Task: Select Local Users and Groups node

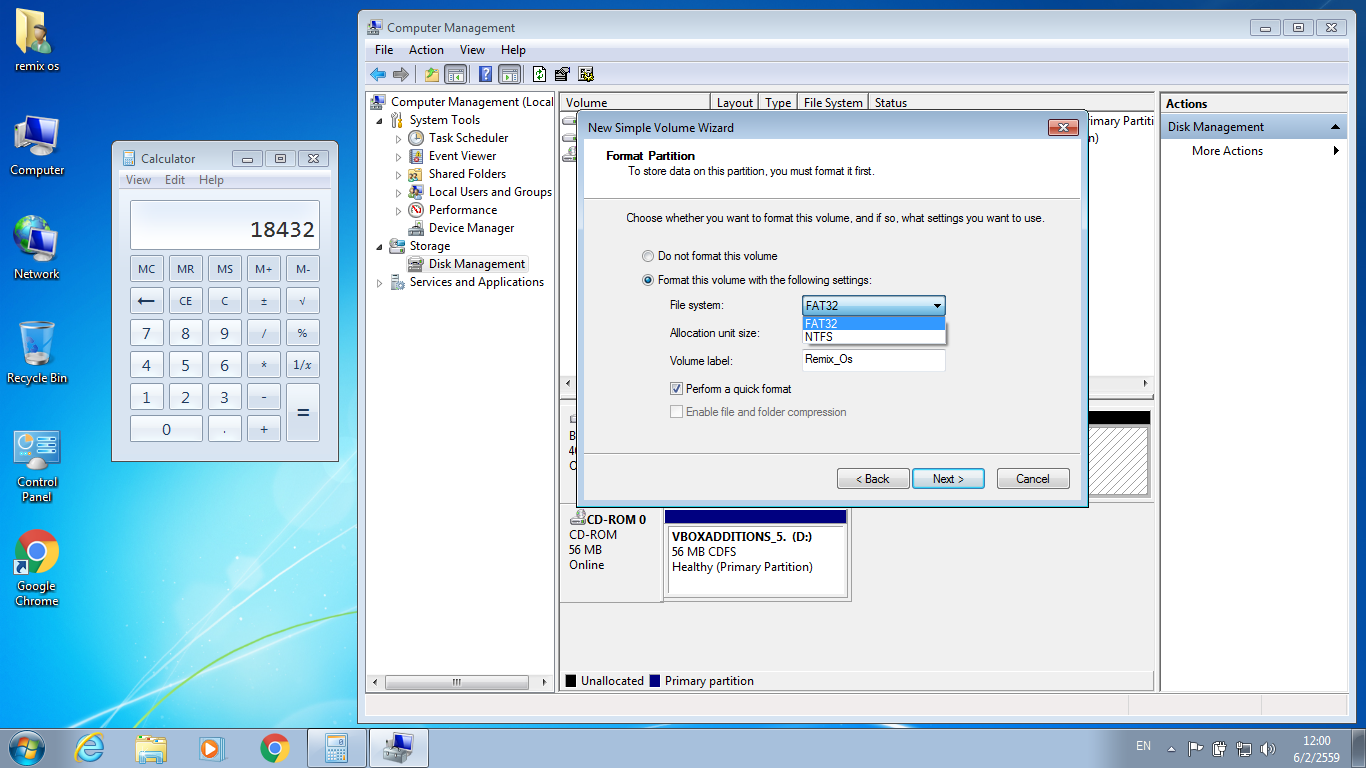Action: coord(490,192)
